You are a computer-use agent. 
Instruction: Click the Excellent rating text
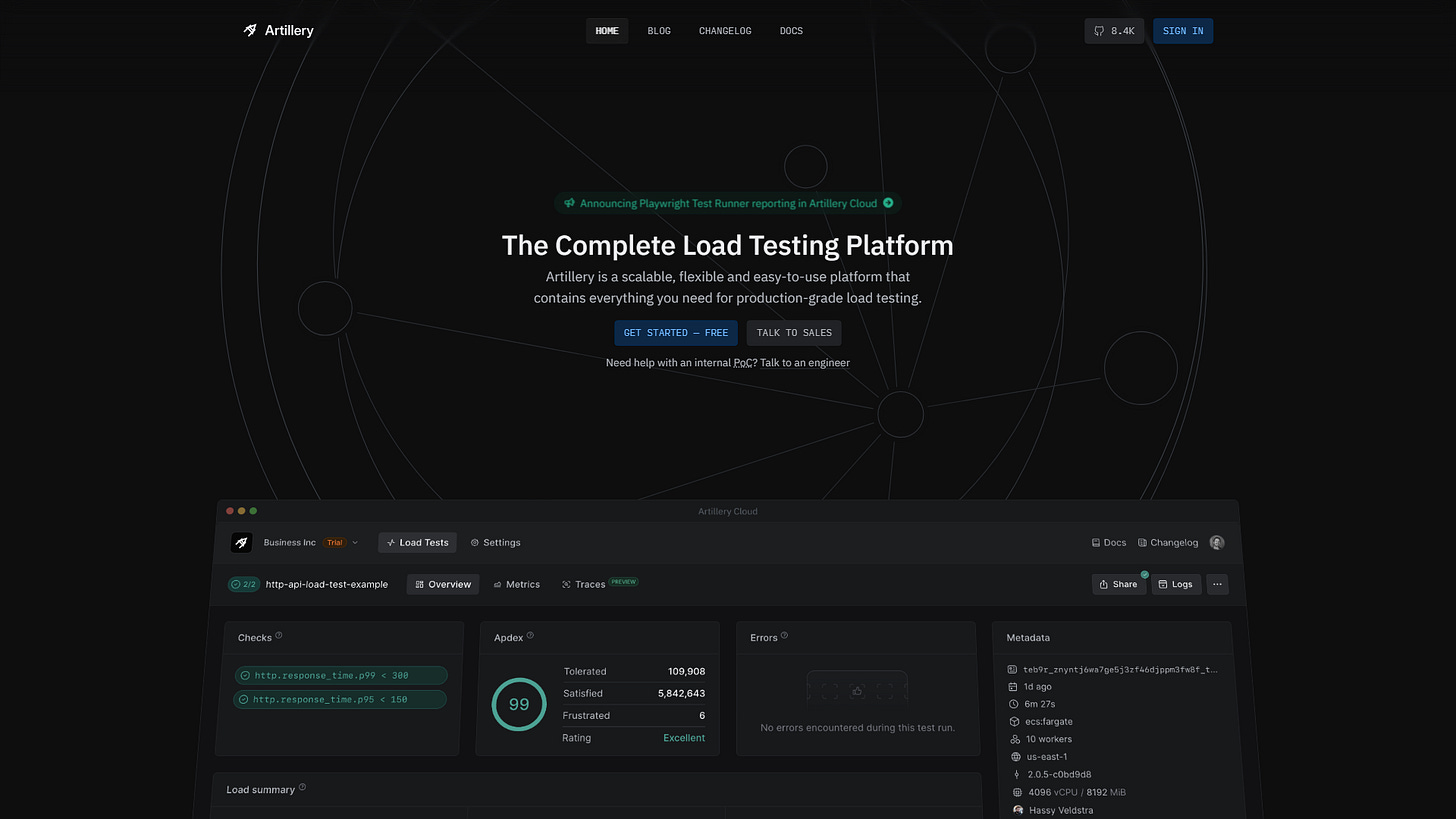[684, 738]
